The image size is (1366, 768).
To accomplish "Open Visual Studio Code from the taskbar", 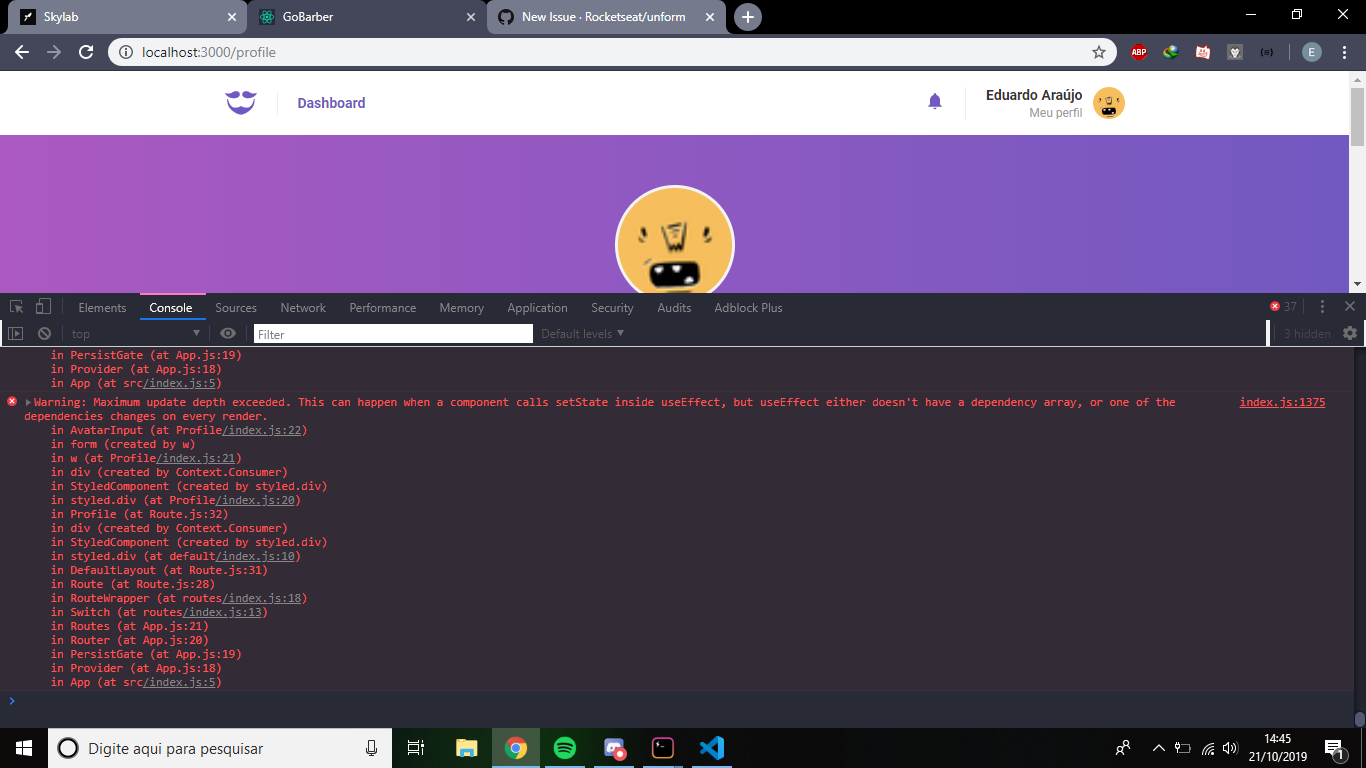I will coord(711,748).
